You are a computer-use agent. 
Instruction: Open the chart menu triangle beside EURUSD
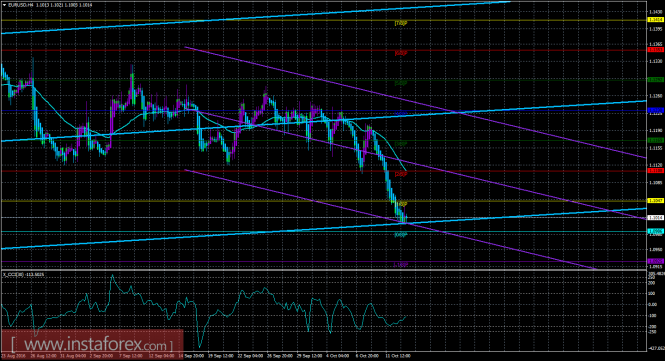[x=4, y=5]
